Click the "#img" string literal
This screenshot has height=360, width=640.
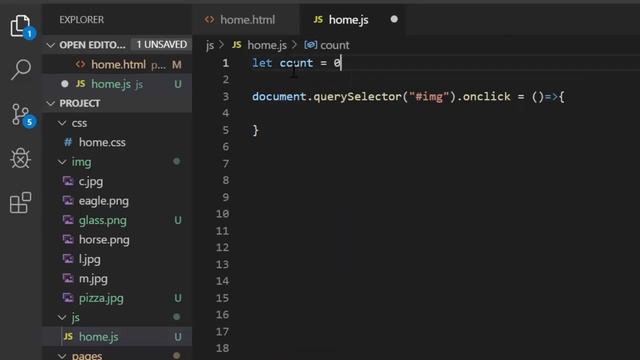(429, 97)
